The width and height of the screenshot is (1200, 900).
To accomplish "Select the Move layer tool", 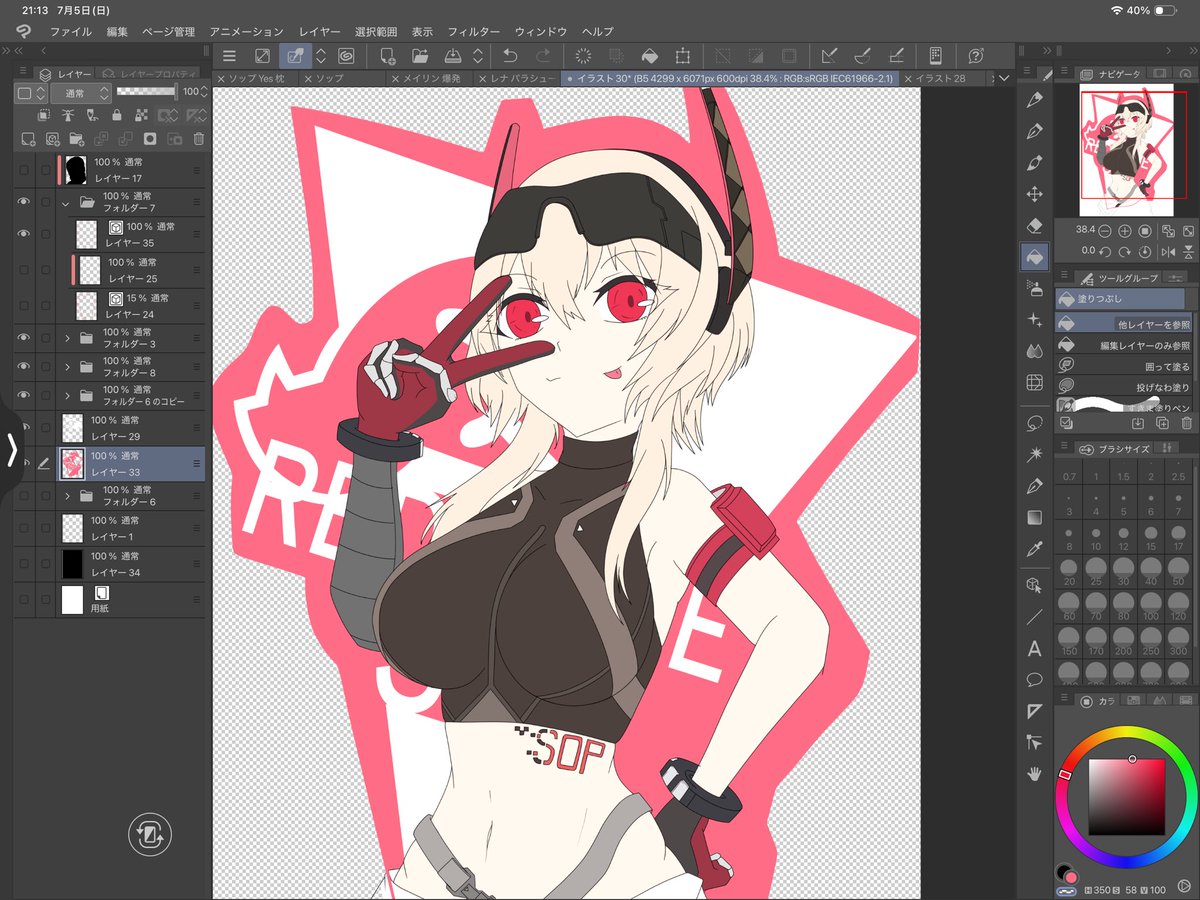I will click(x=1035, y=194).
